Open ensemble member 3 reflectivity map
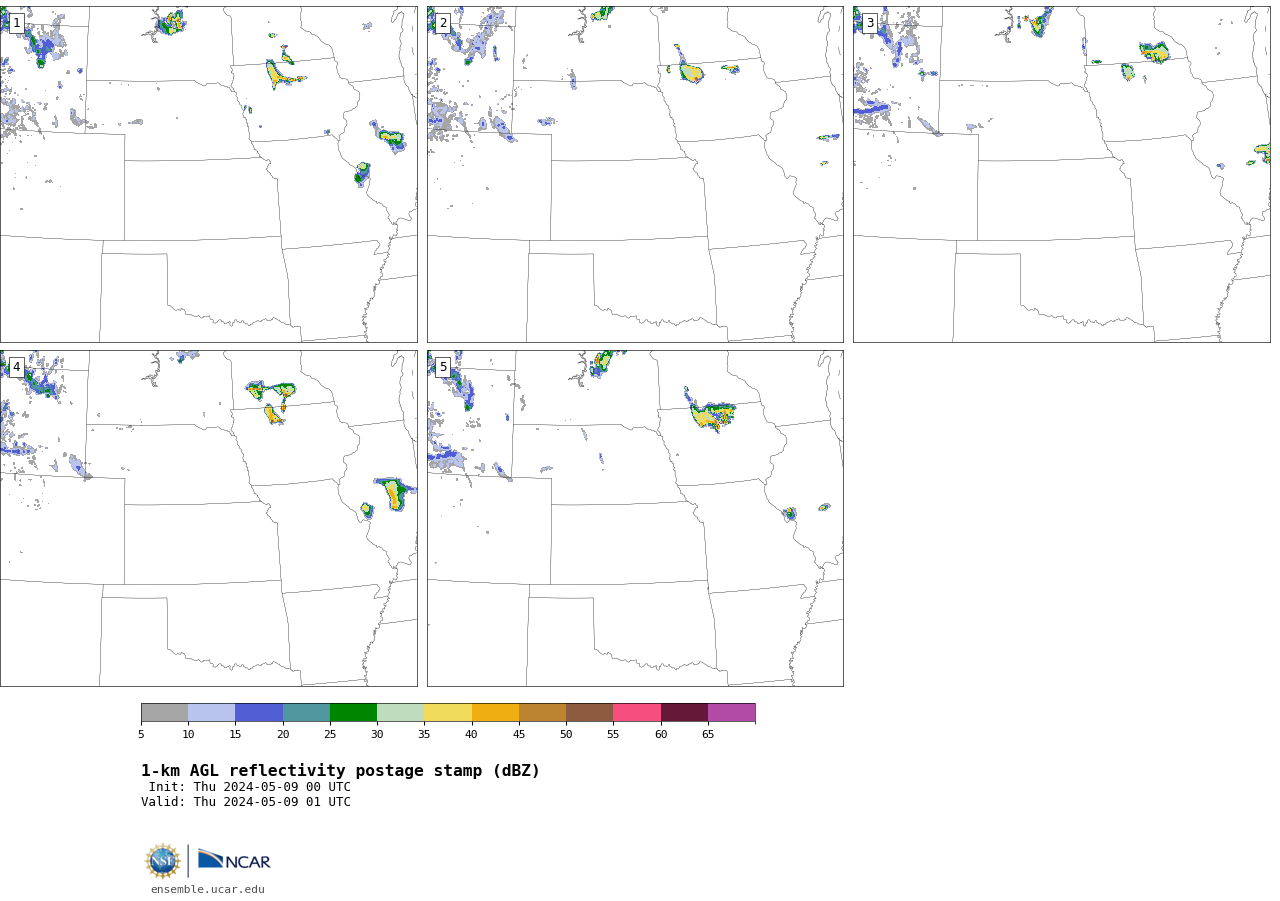 tap(1061, 174)
